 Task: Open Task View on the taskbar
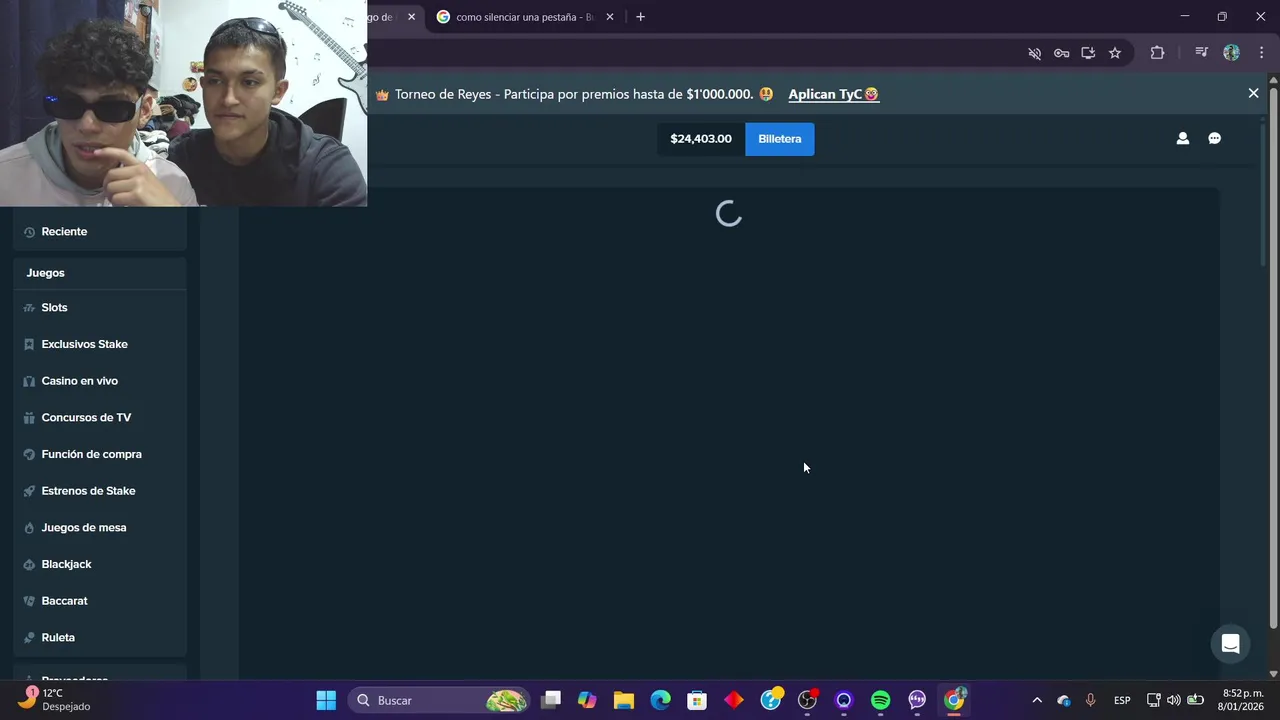tap(551, 700)
